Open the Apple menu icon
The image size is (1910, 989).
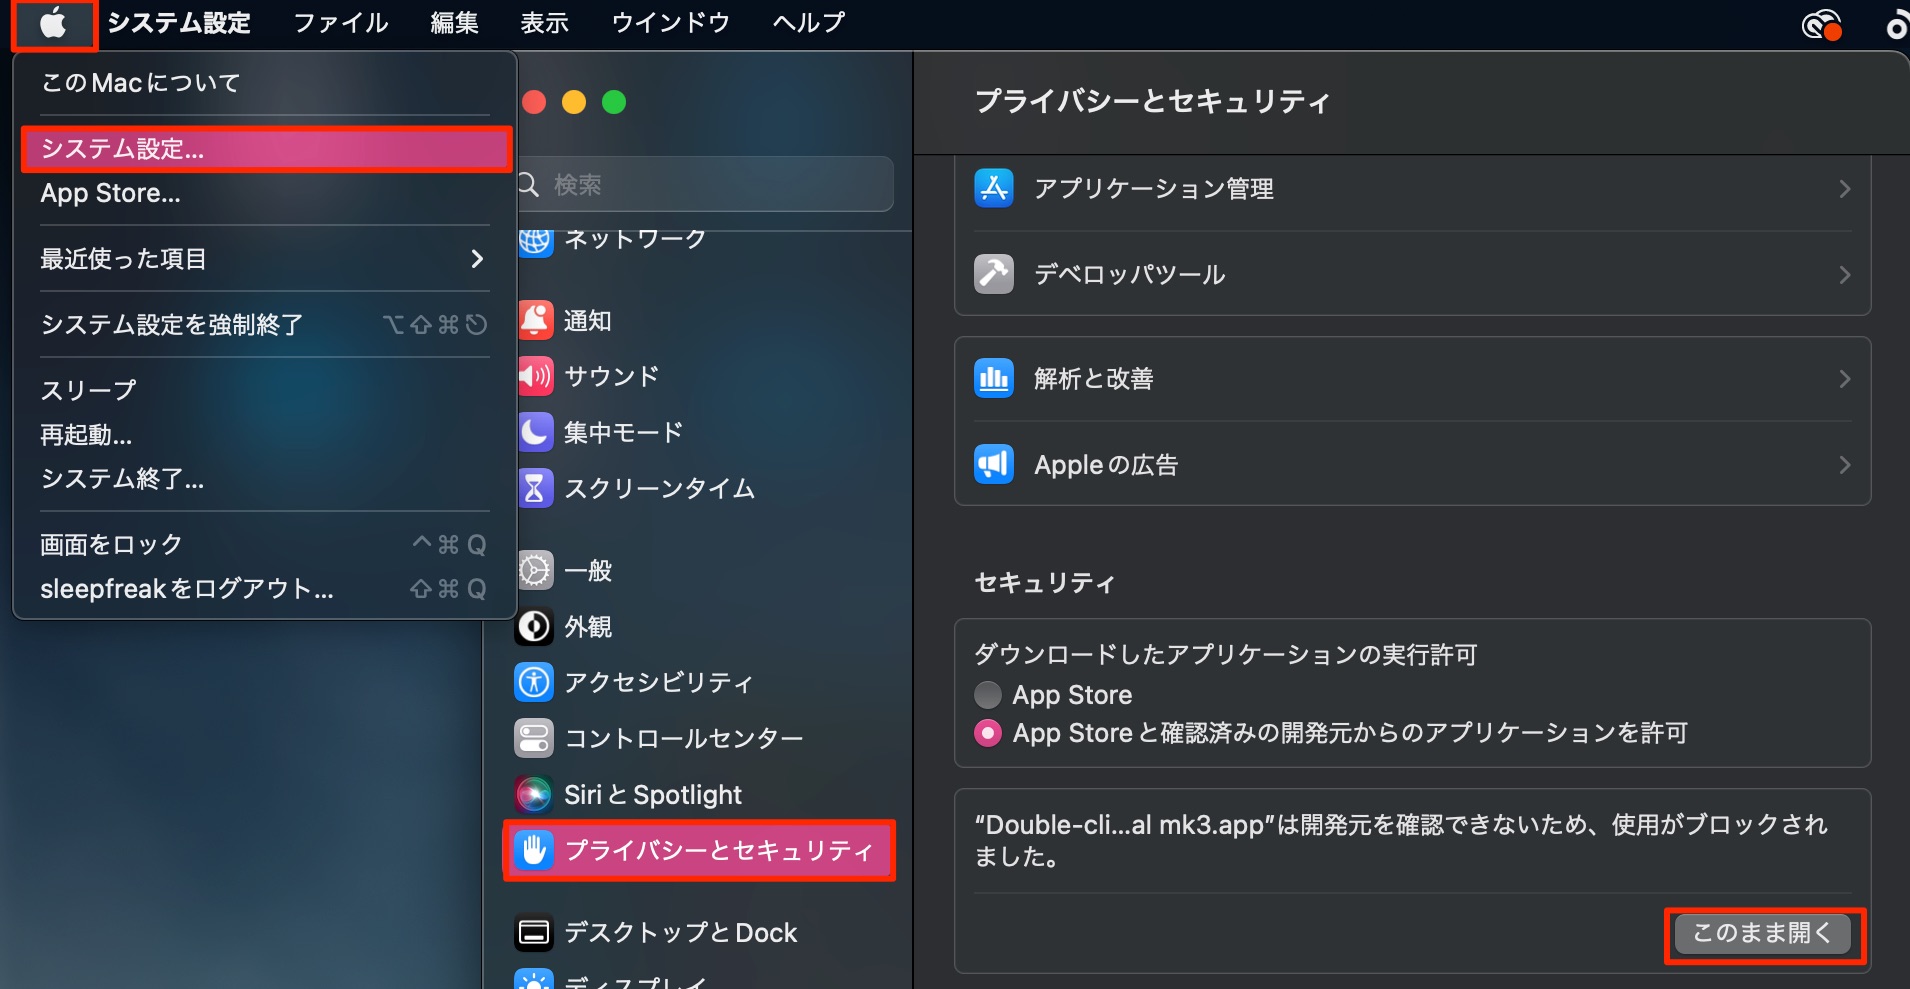click(x=54, y=23)
